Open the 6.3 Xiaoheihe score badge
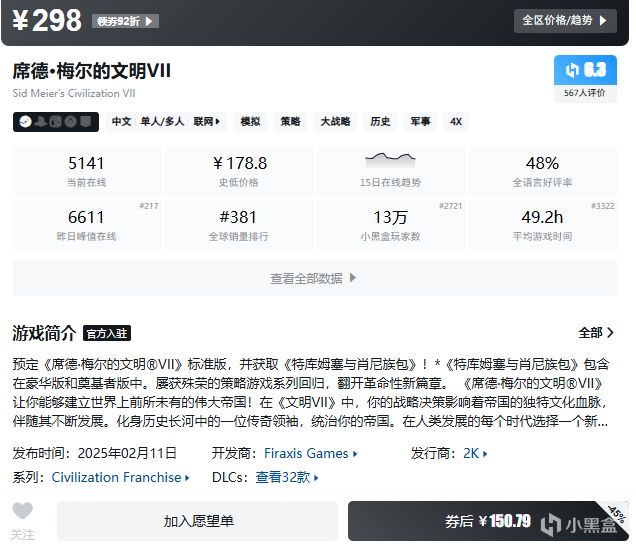 point(585,70)
